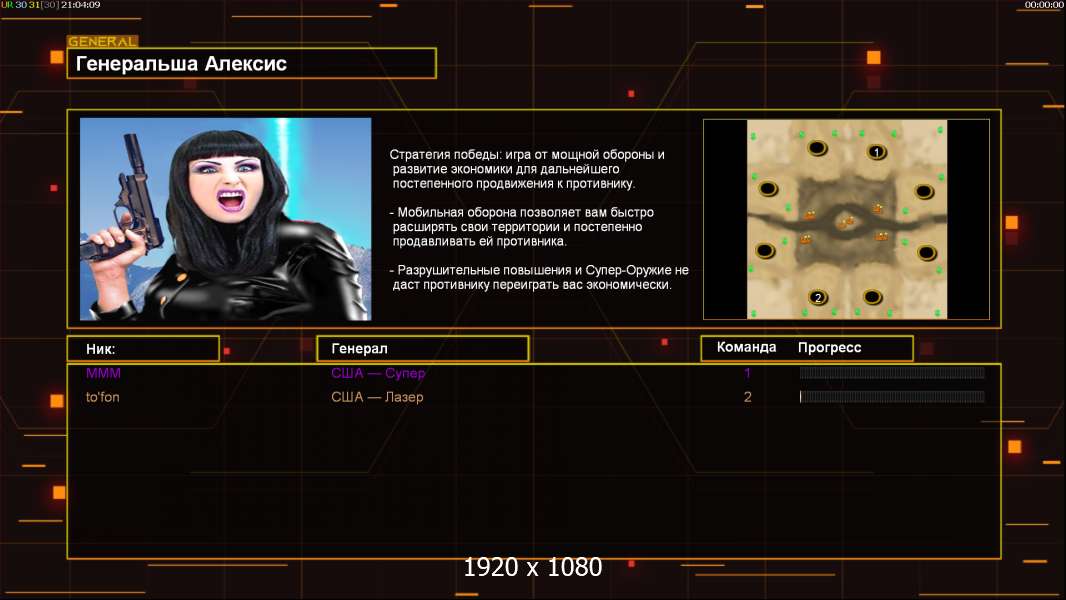Select player MMM in the list
The height and width of the screenshot is (600, 1066).
(103, 373)
